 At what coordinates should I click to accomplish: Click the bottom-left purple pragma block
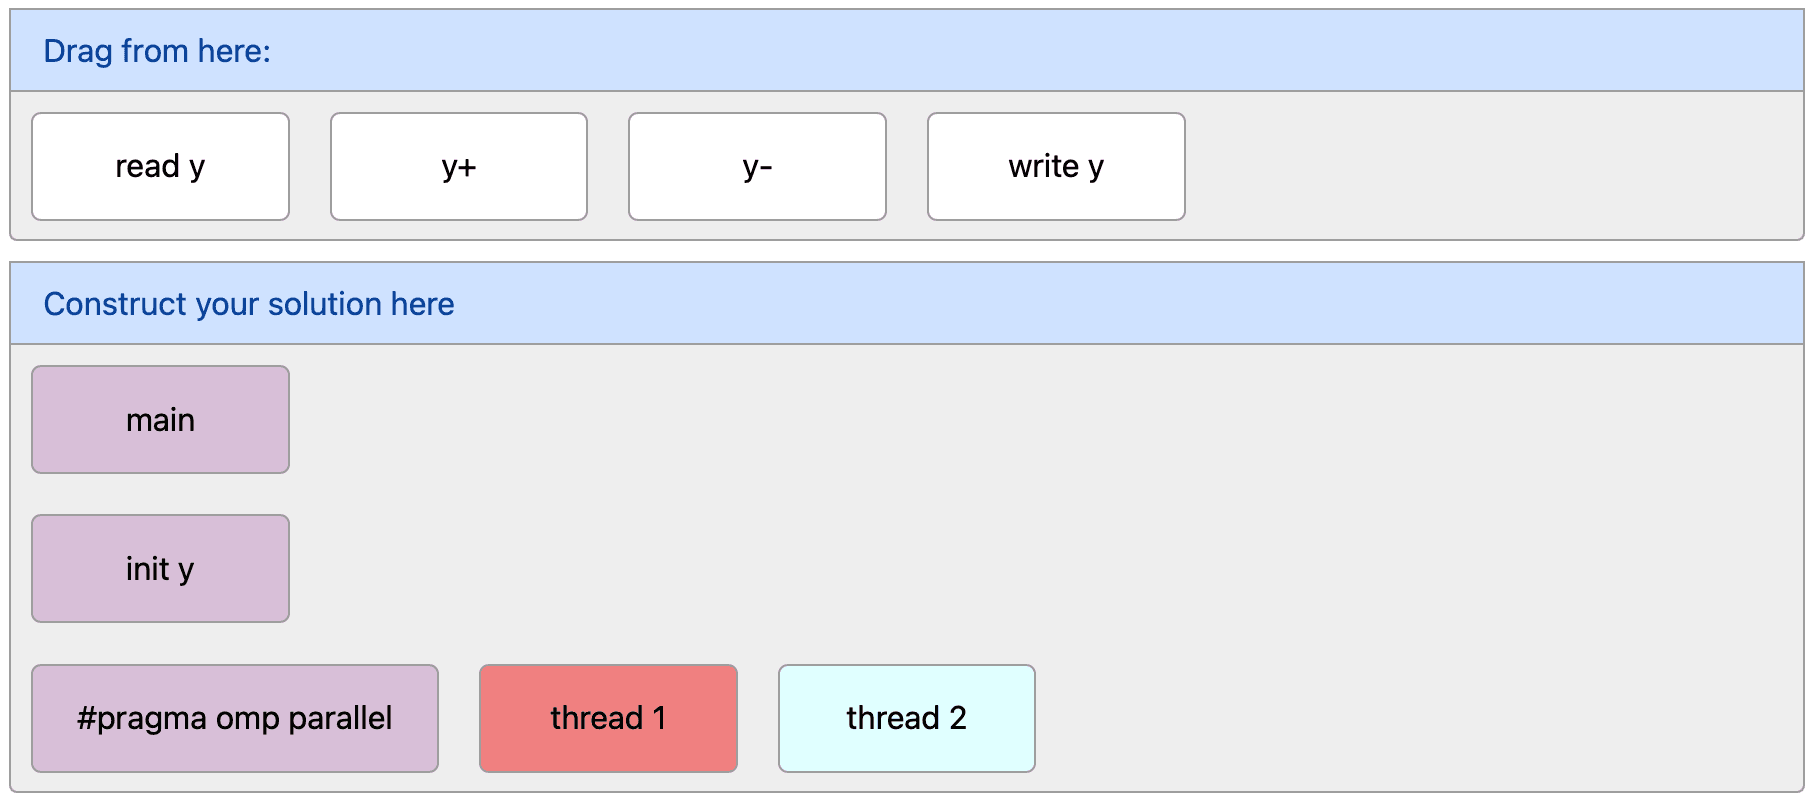(x=235, y=717)
